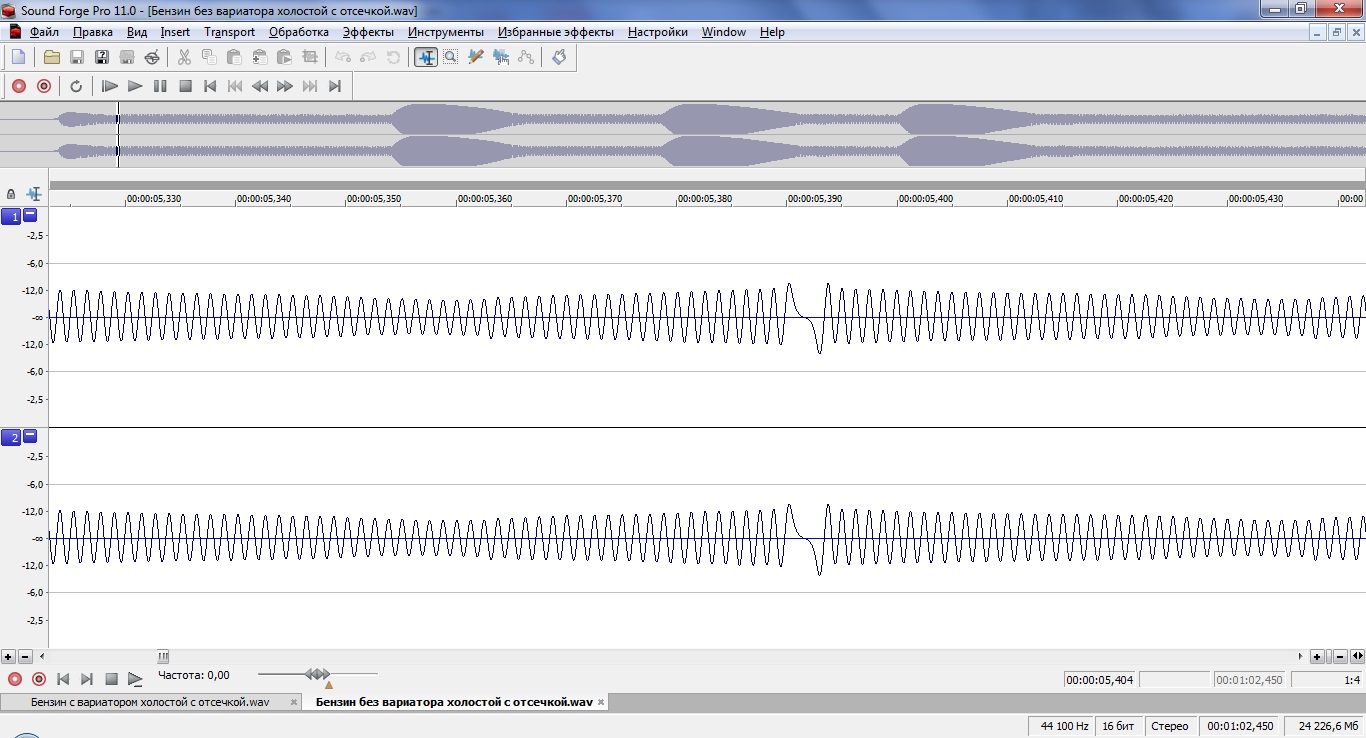Click the Cut scissors icon
This screenshot has width=1366, height=738.
pyautogui.click(x=184, y=57)
